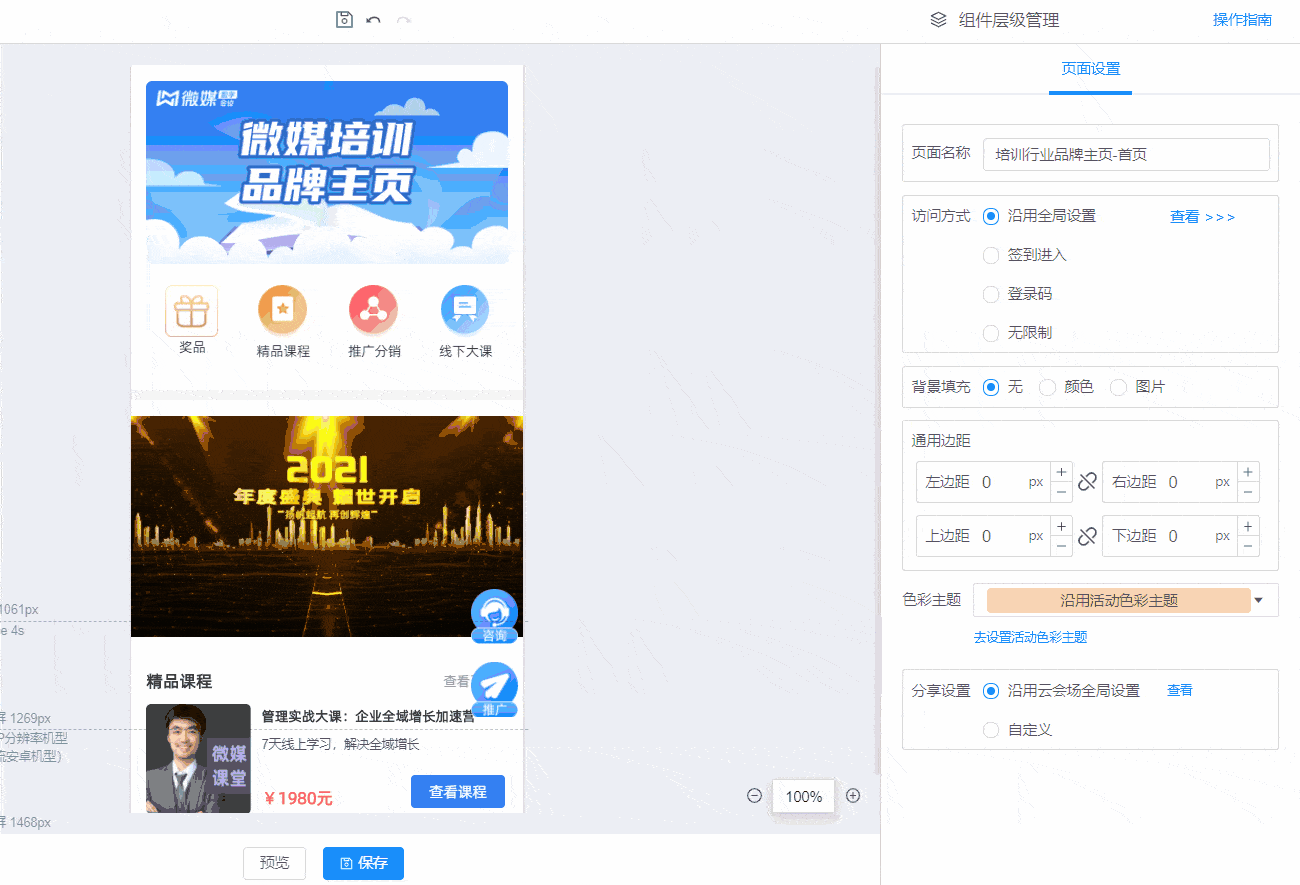Toggle link between 左边距 and 右边距
The image size is (1300, 885).
[x=1087, y=482]
